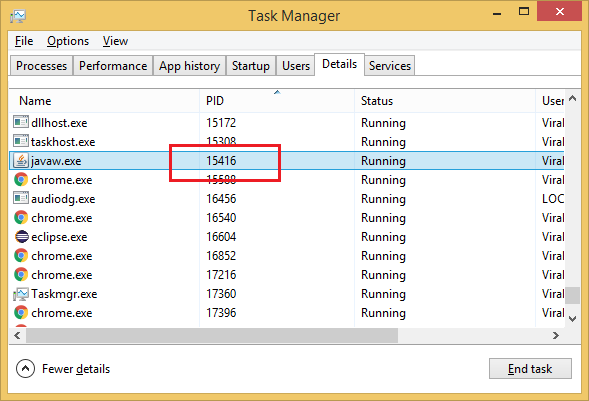589x401 pixels.
Task: Sort by the Status column header
Action: click(445, 101)
